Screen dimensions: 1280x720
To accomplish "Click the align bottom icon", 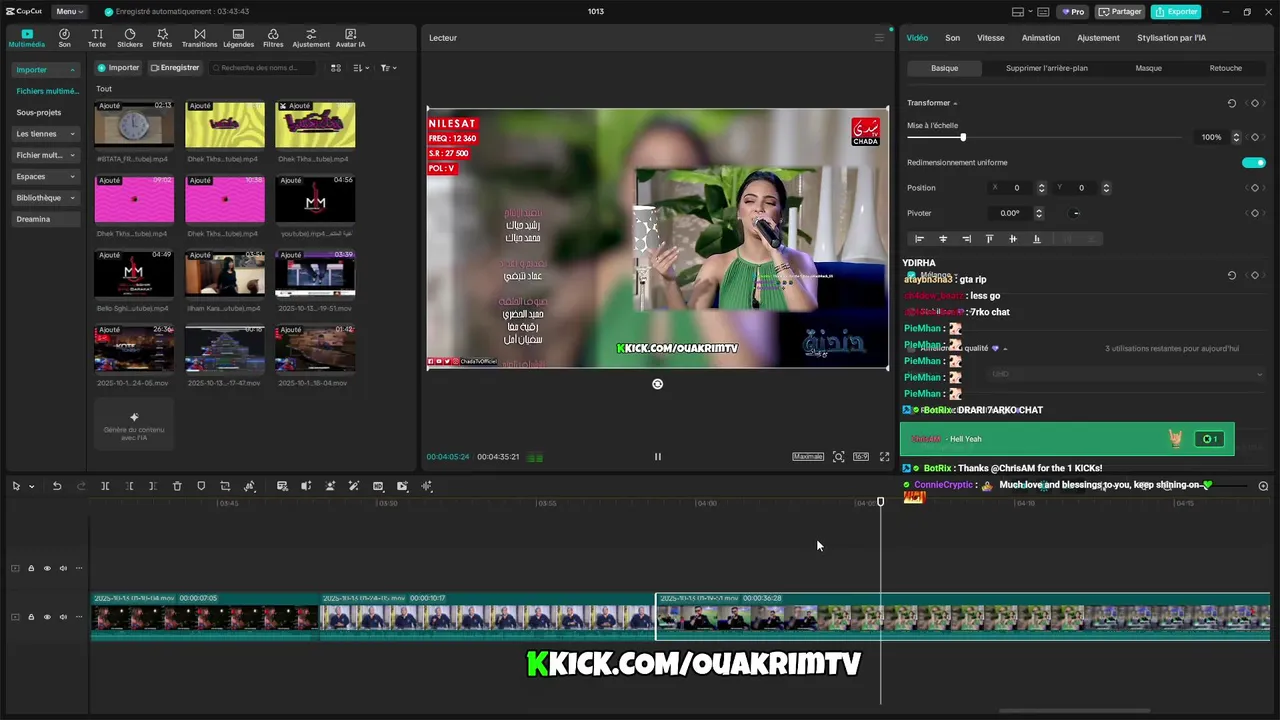I will click(1036, 239).
